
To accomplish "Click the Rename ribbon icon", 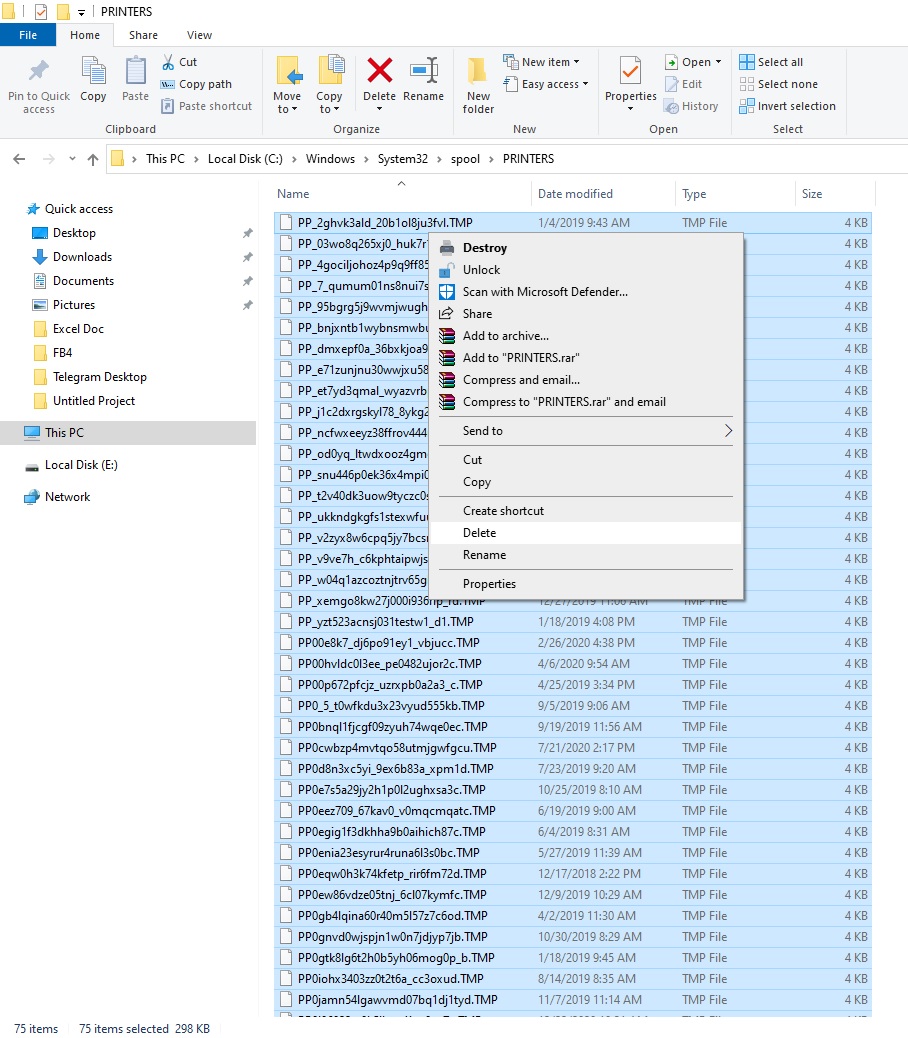I will [x=424, y=80].
